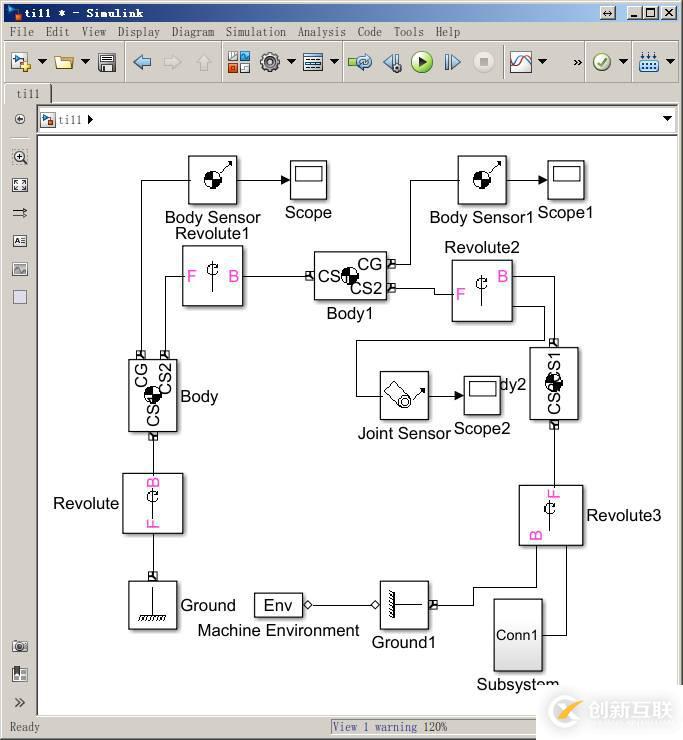Open the Model Explorer icon
The image size is (683, 740).
click(x=313, y=62)
